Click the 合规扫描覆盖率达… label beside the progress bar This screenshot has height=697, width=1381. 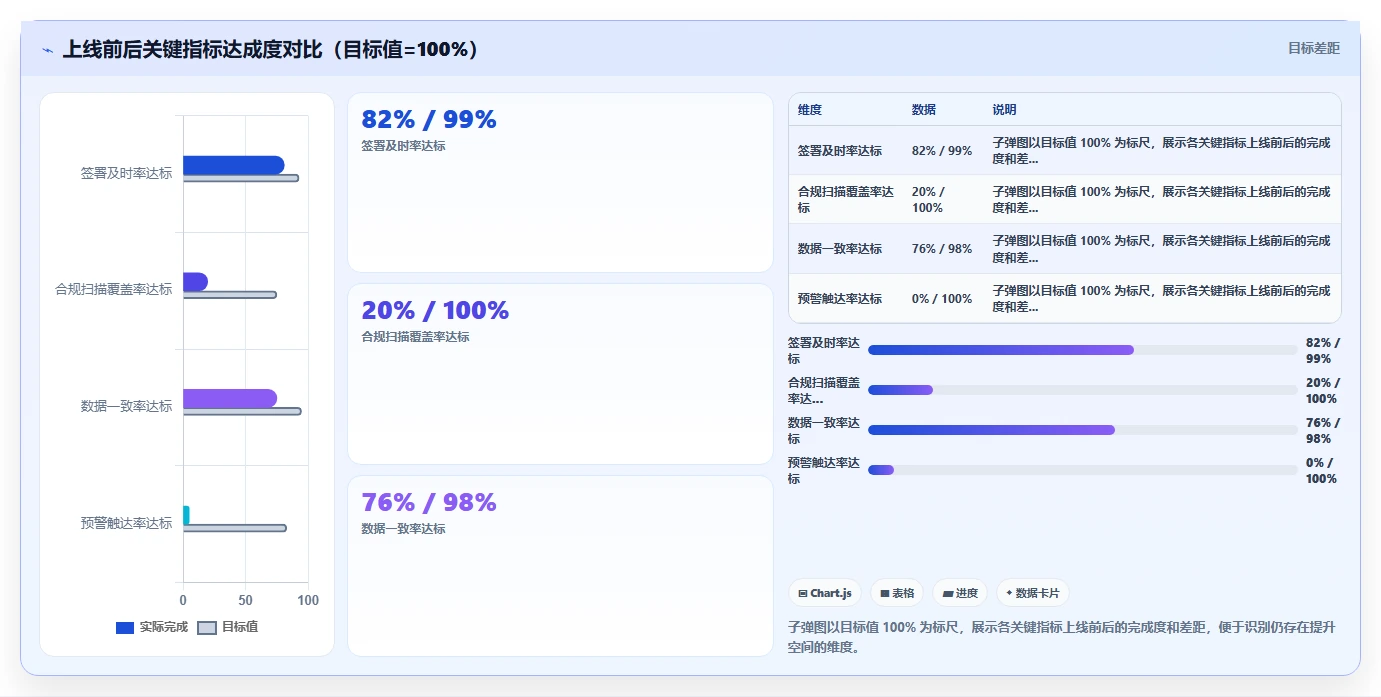tap(824, 390)
